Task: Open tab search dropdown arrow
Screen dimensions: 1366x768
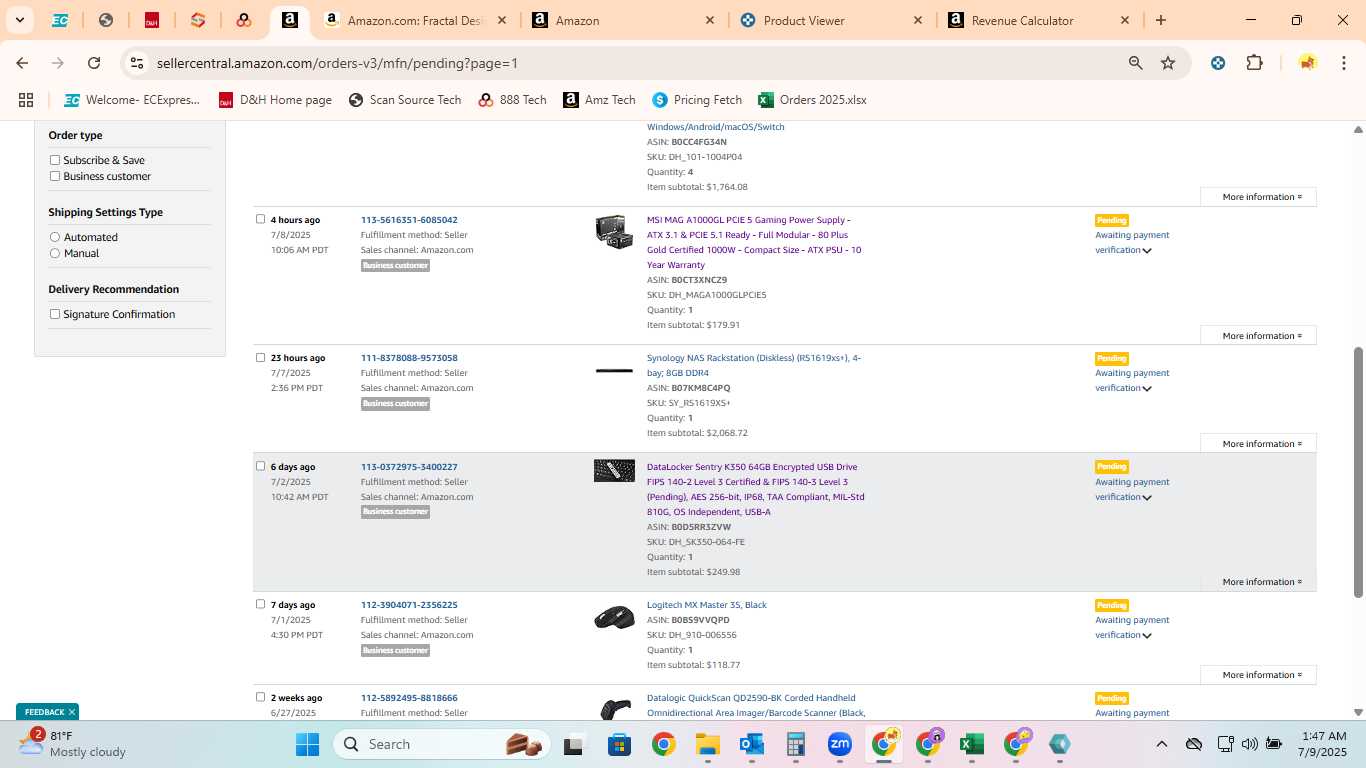Action: pyautogui.click(x=19, y=20)
